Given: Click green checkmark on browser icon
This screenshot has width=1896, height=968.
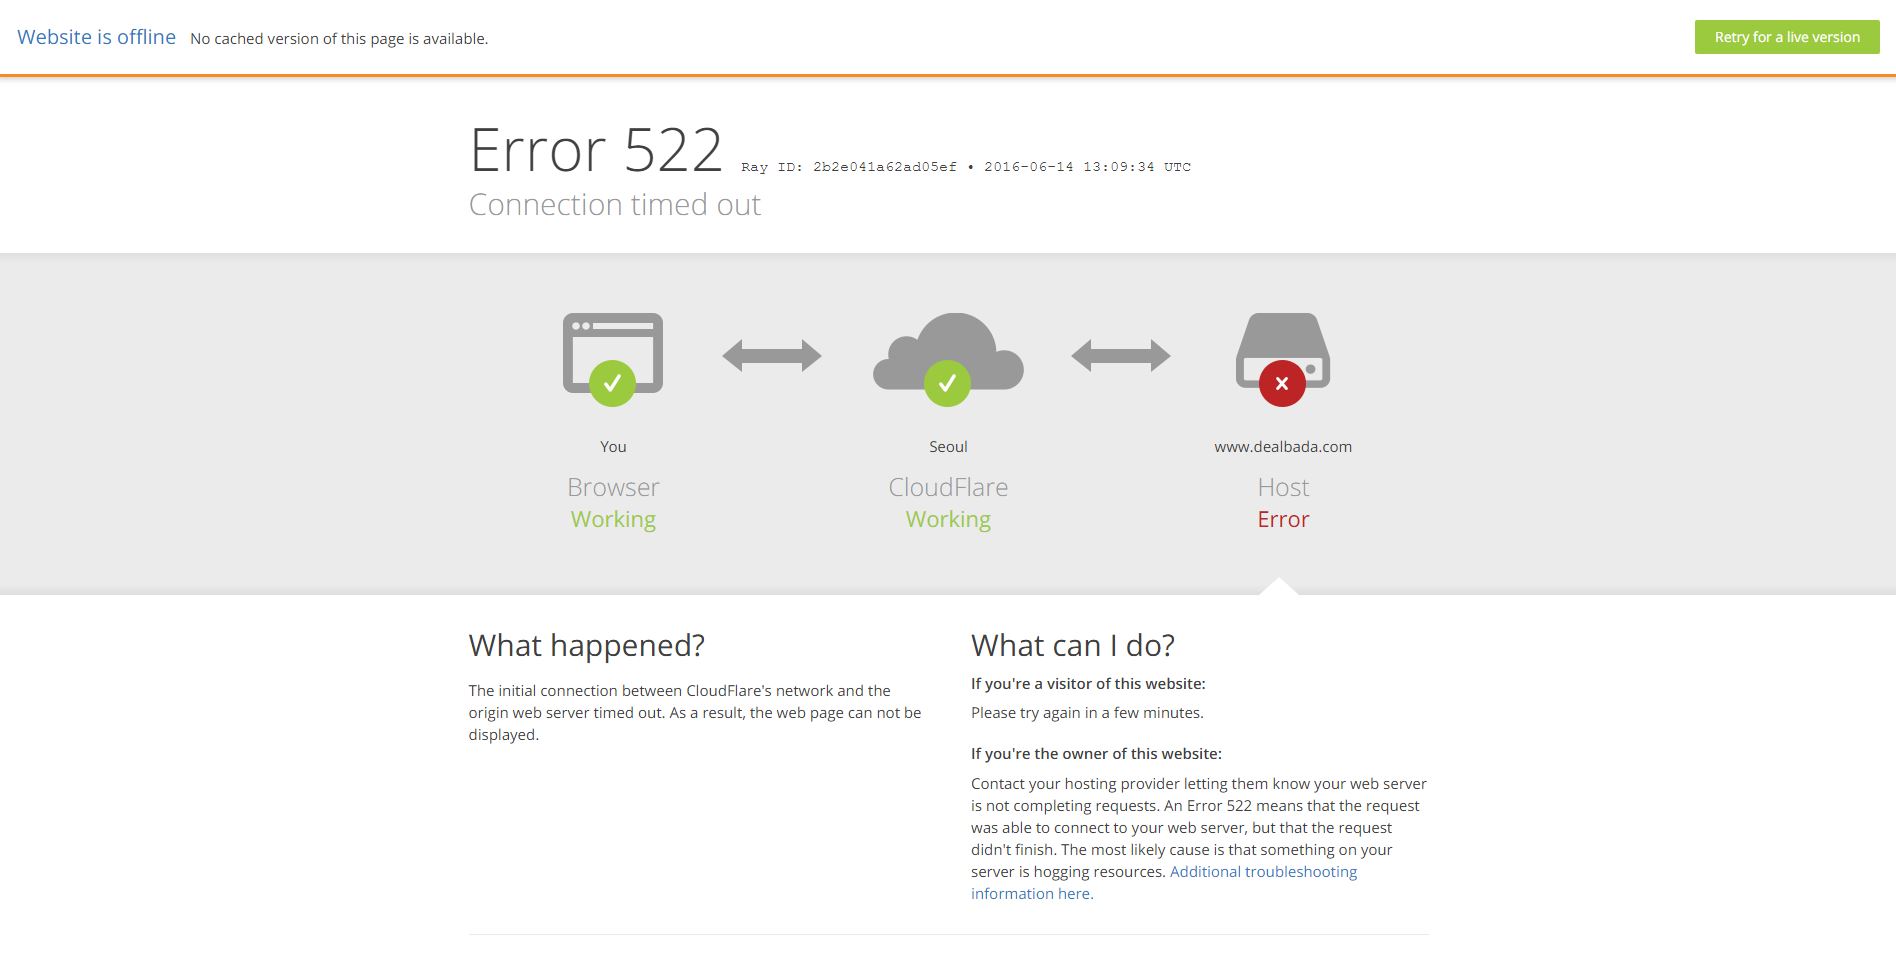Looking at the screenshot, I should (x=612, y=383).
